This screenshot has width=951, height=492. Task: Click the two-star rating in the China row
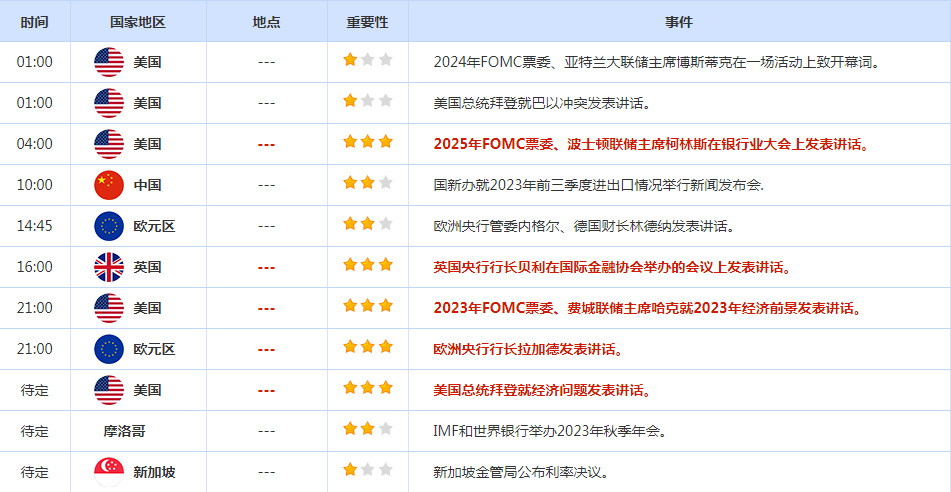pos(368,183)
